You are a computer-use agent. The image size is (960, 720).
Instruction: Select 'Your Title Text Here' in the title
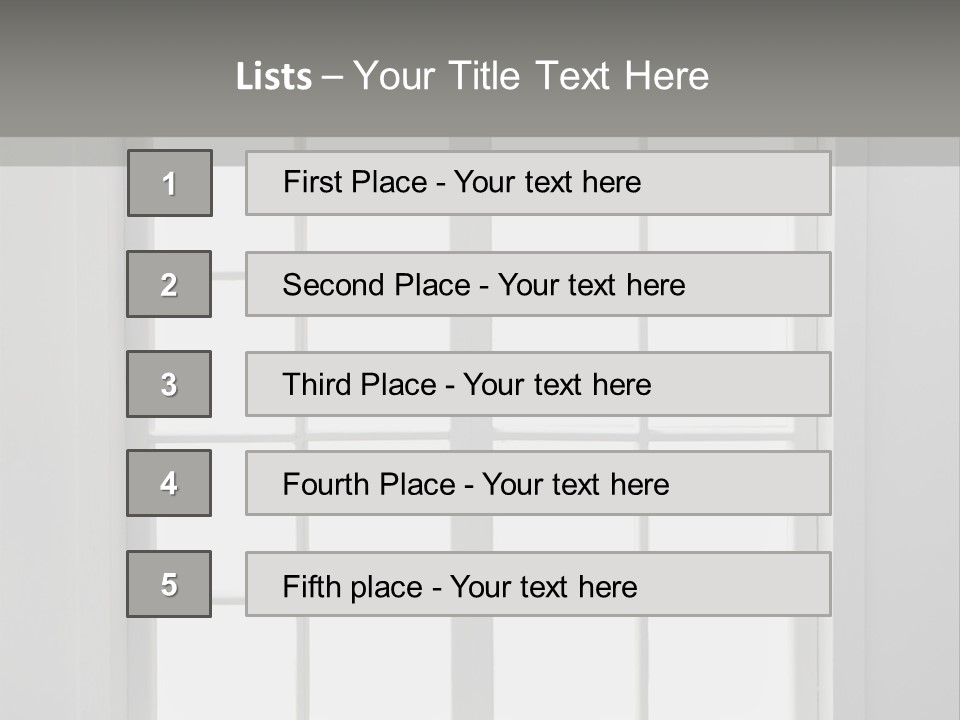[531, 76]
